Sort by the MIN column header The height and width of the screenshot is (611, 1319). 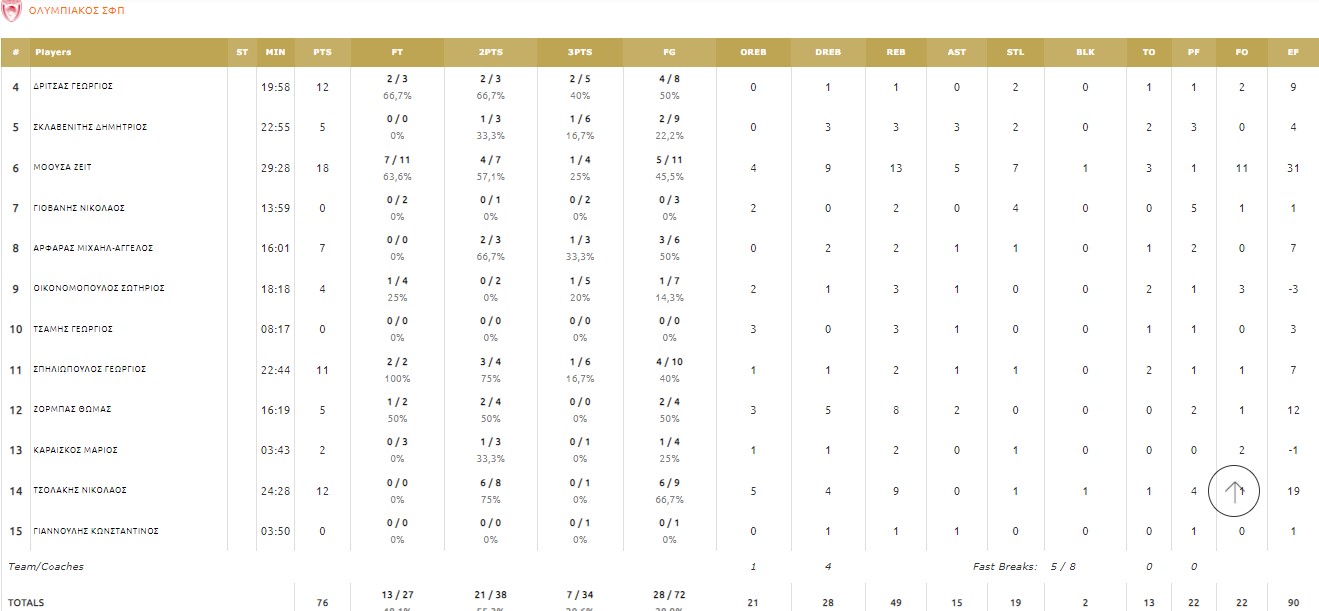(275, 52)
